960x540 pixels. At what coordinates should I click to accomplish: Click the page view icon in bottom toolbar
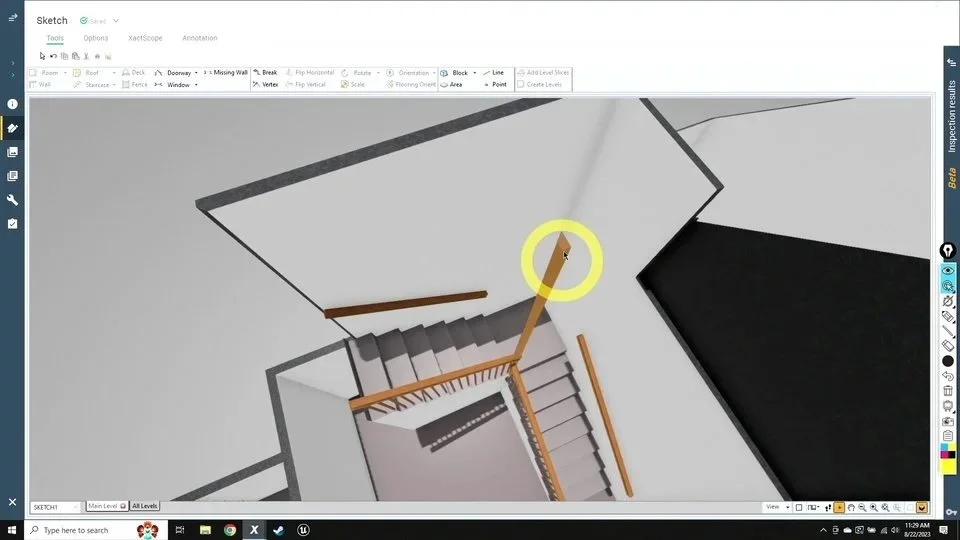[798, 508]
